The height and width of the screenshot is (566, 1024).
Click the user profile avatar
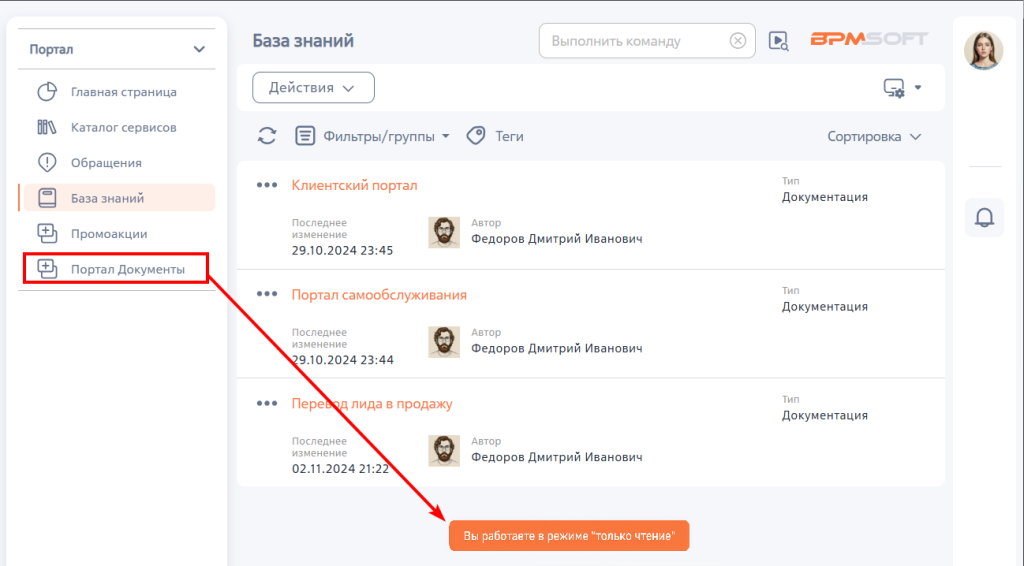point(984,50)
